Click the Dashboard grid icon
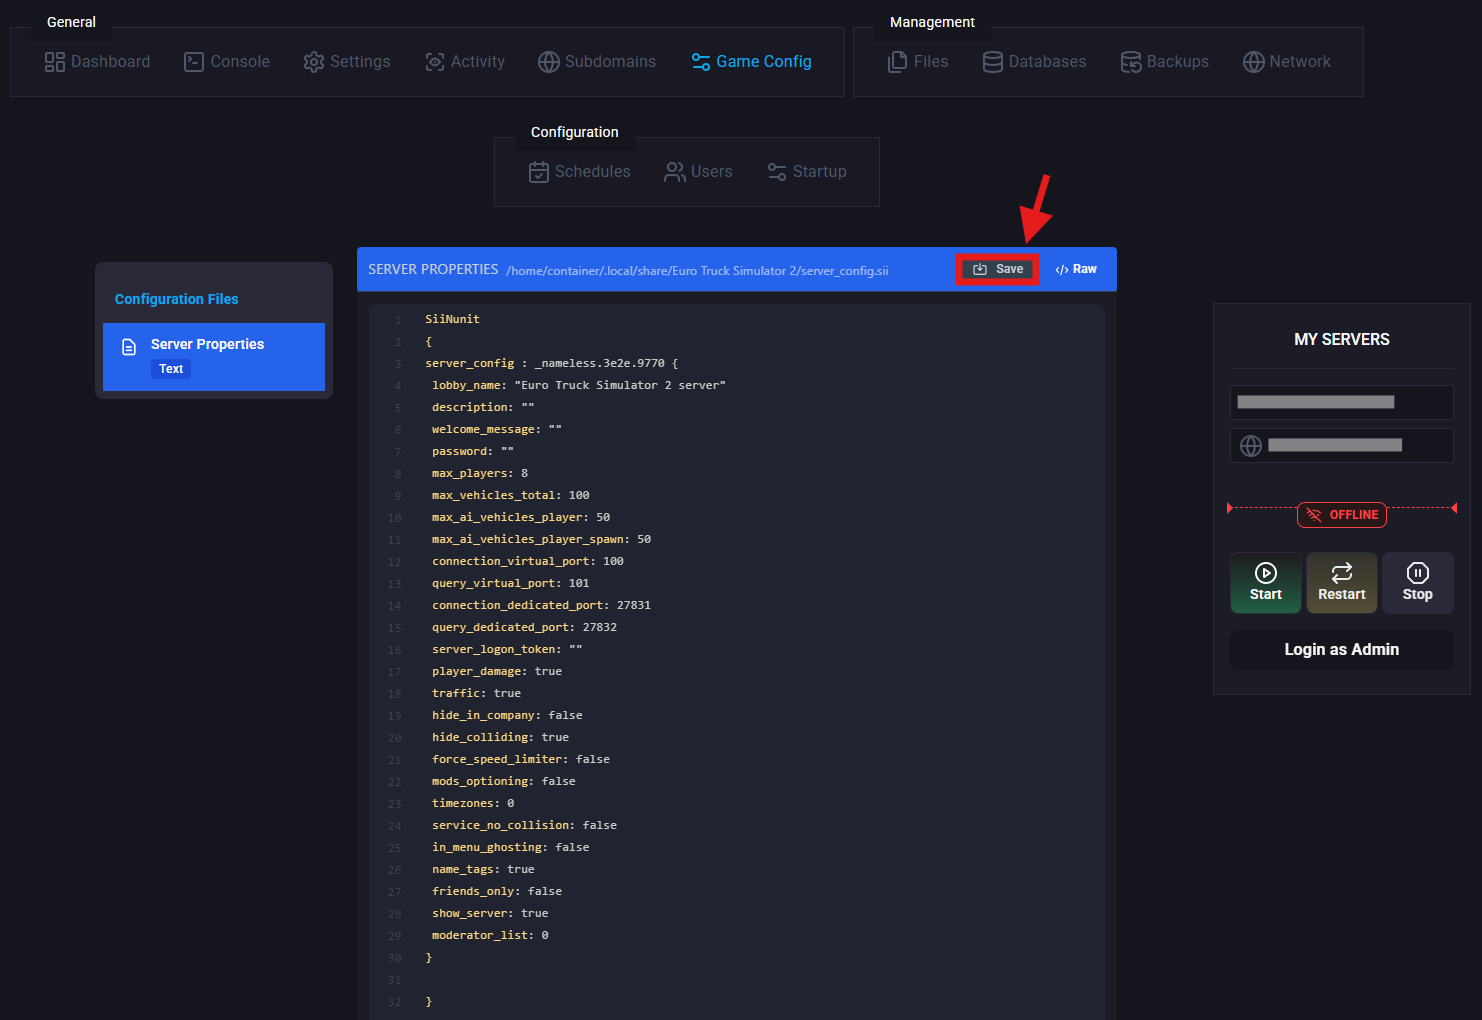Viewport: 1482px width, 1020px height. (55, 62)
